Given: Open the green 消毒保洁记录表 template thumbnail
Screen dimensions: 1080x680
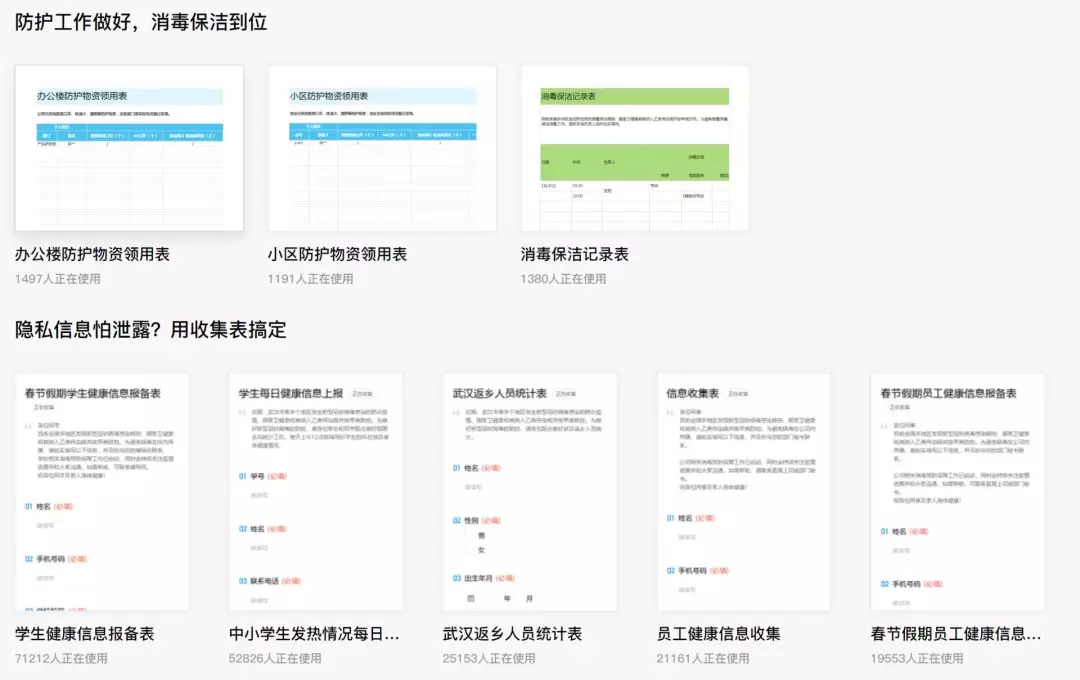Looking at the screenshot, I should 635,148.
